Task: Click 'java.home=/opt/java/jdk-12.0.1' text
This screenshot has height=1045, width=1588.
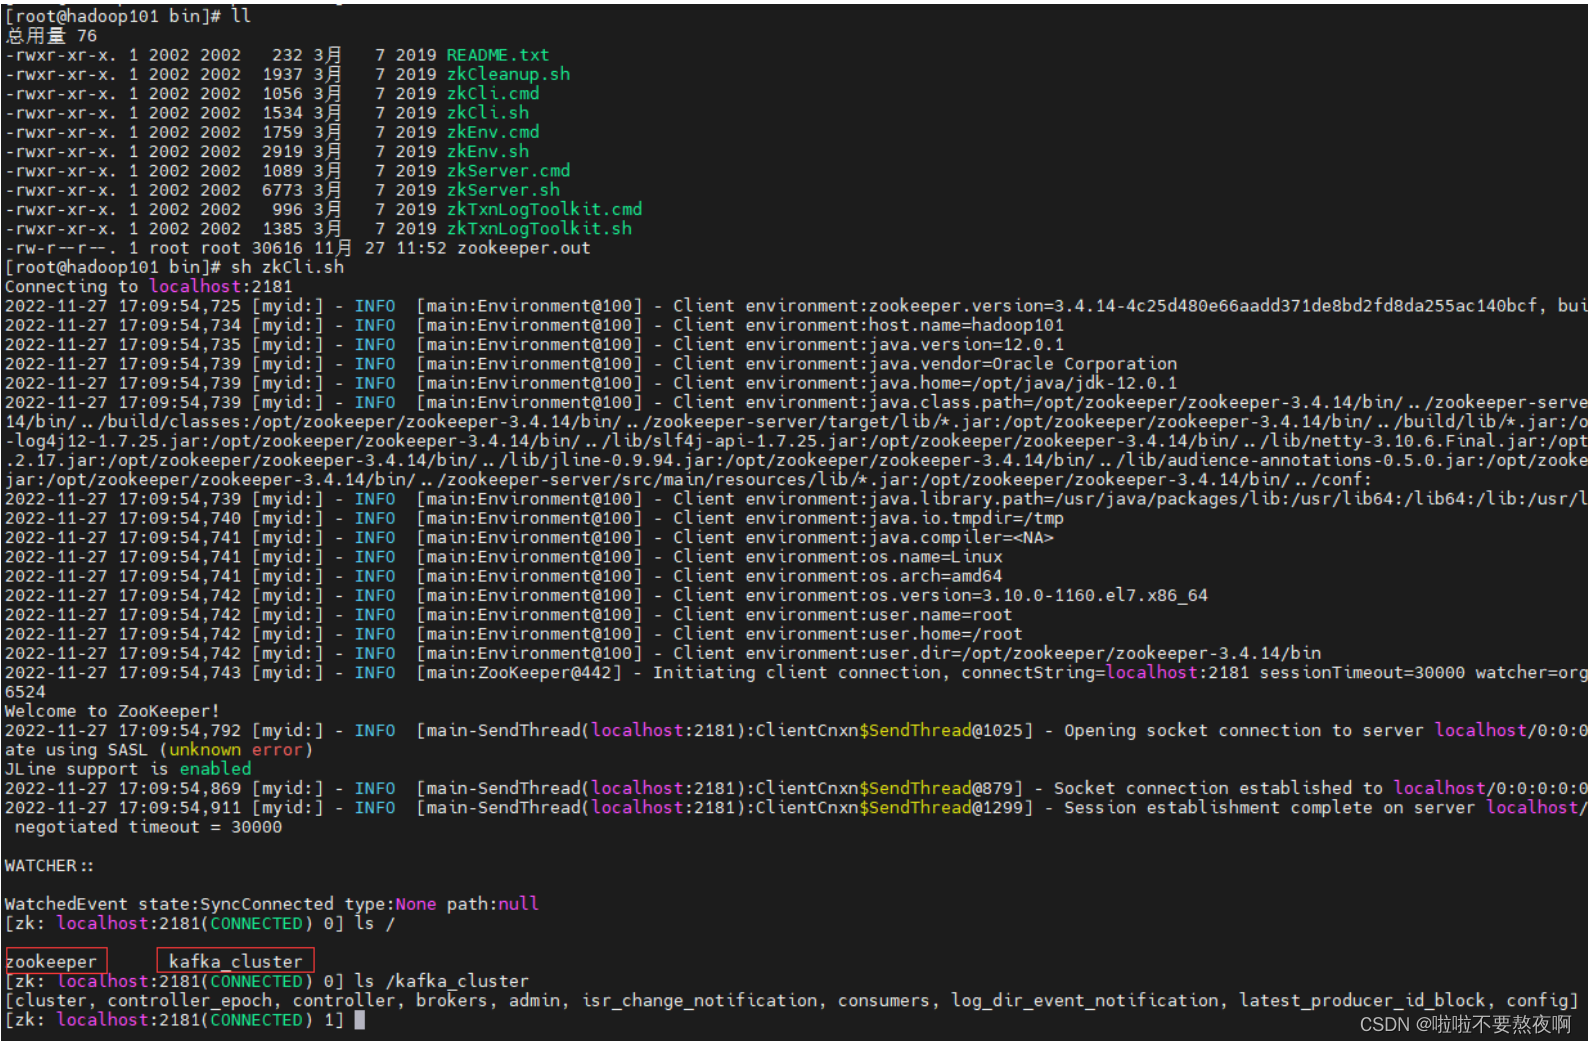Action: (1022, 383)
